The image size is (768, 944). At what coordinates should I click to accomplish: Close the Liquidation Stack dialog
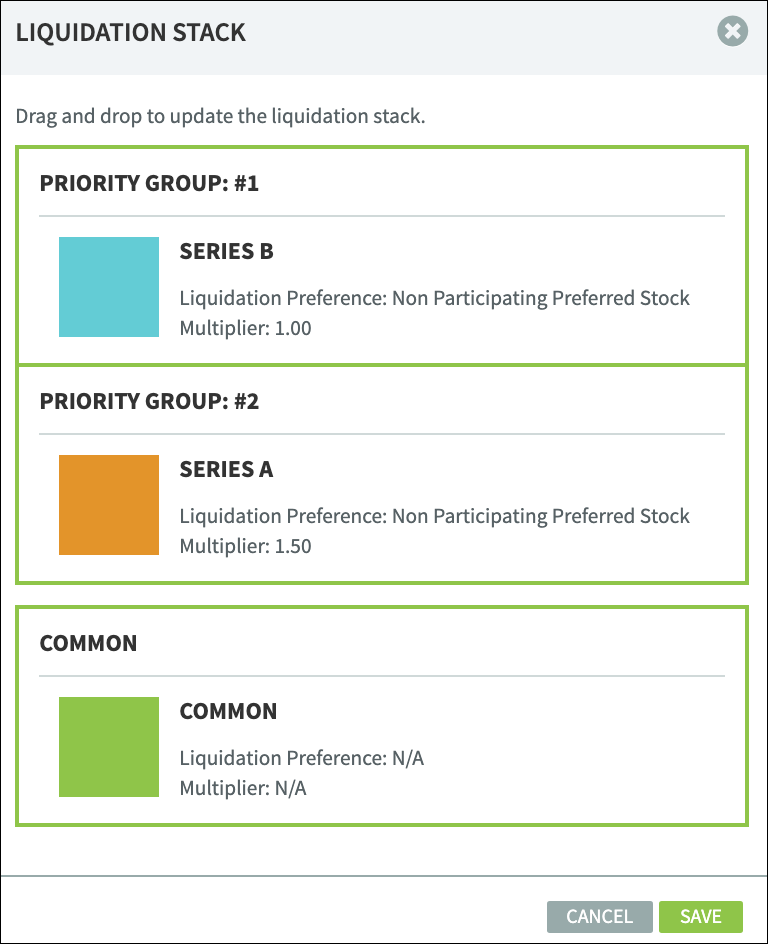pos(732,31)
